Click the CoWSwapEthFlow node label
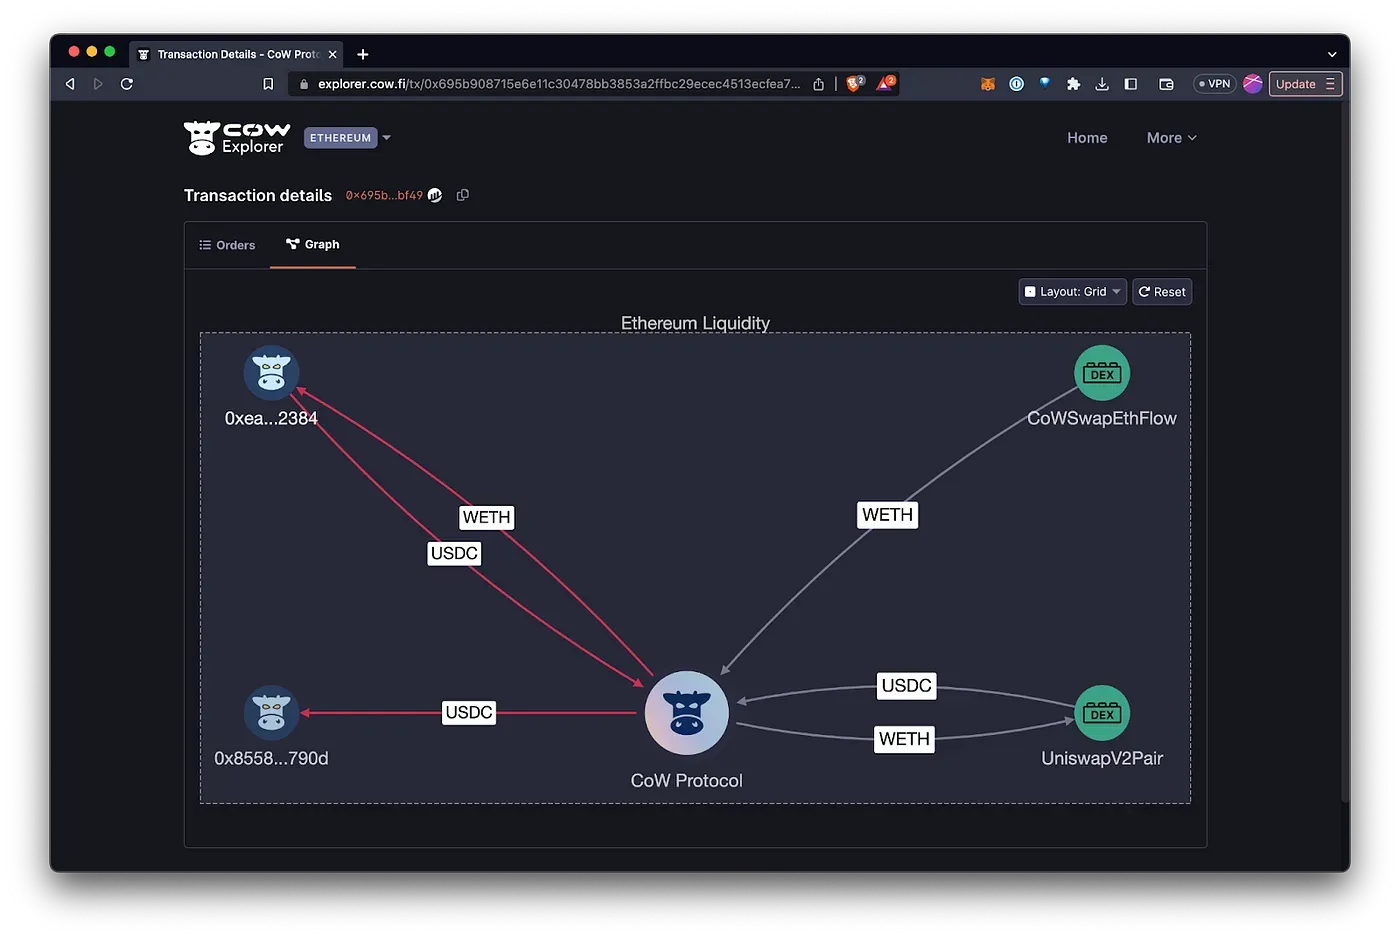The width and height of the screenshot is (1400, 938). (x=1102, y=418)
